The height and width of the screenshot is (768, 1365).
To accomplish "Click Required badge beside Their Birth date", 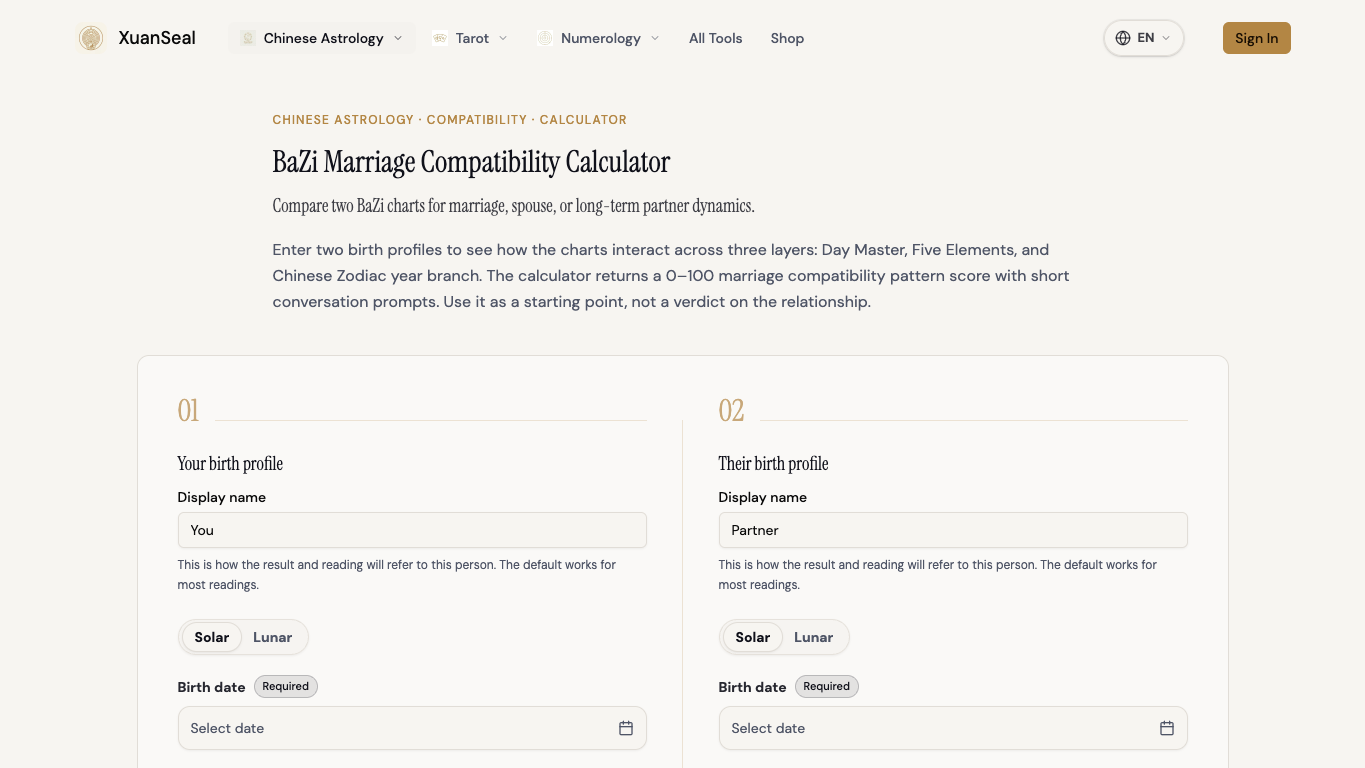I will [x=827, y=686].
